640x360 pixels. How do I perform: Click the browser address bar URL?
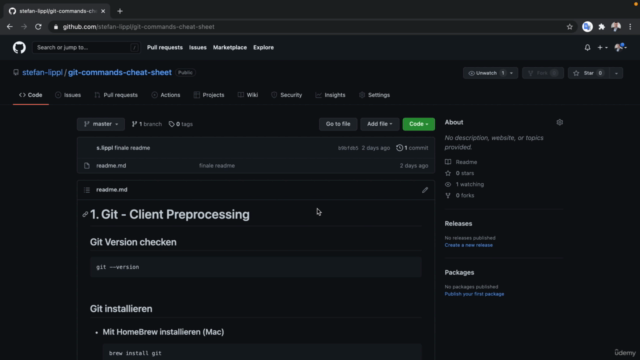pyautogui.click(x=138, y=27)
